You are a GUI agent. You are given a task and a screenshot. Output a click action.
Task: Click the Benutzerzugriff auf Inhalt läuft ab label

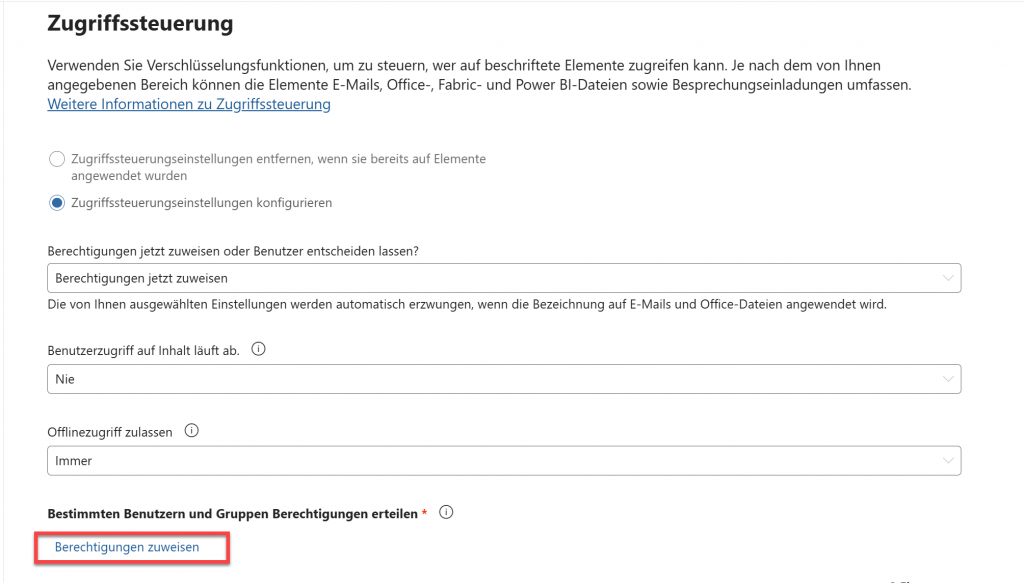(143, 352)
